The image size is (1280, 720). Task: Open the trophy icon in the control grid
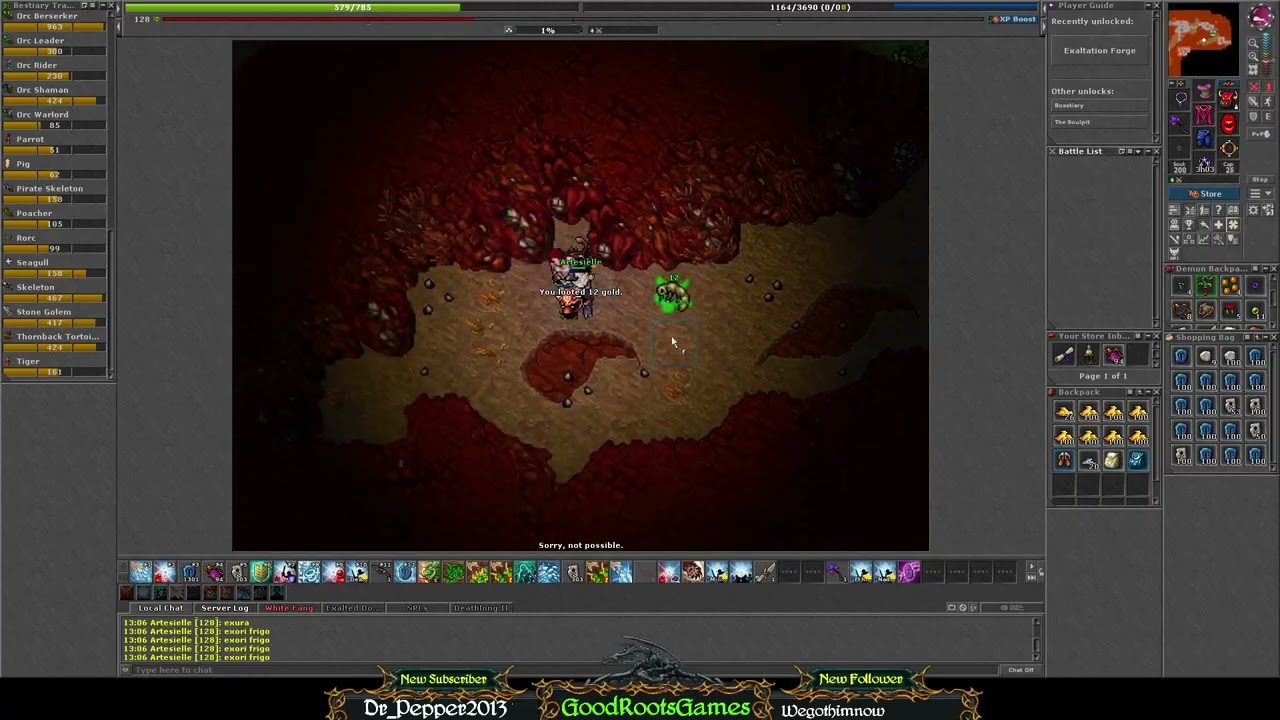[1188, 225]
